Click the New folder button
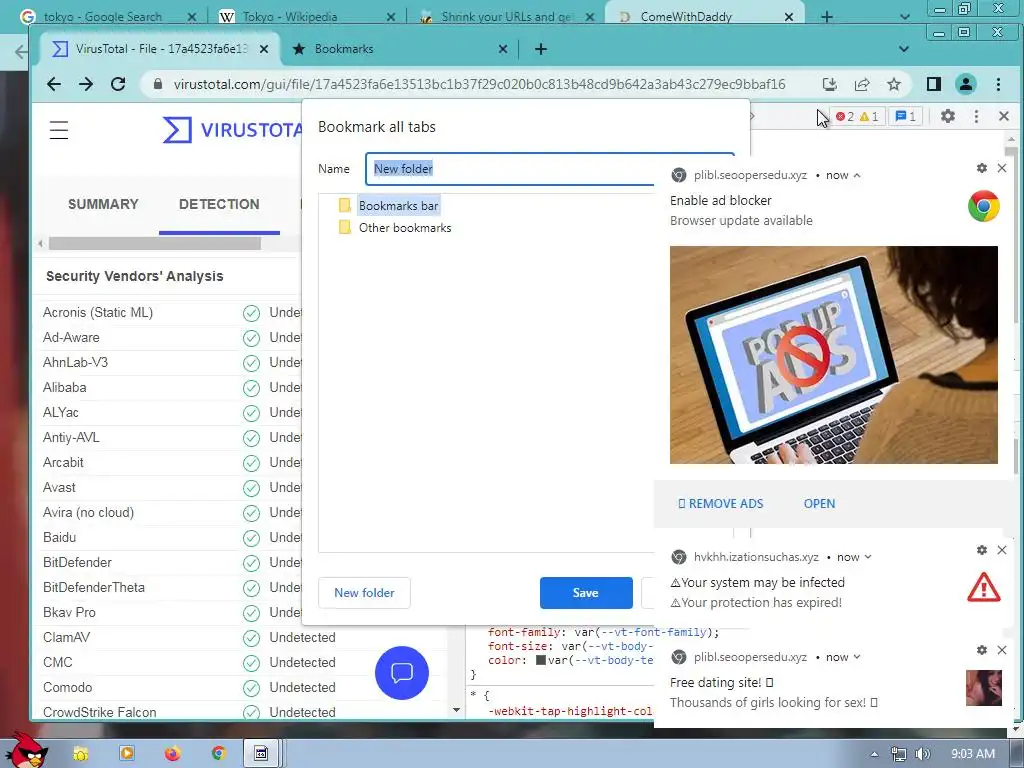The image size is (1024, 768). coord(364,592)
